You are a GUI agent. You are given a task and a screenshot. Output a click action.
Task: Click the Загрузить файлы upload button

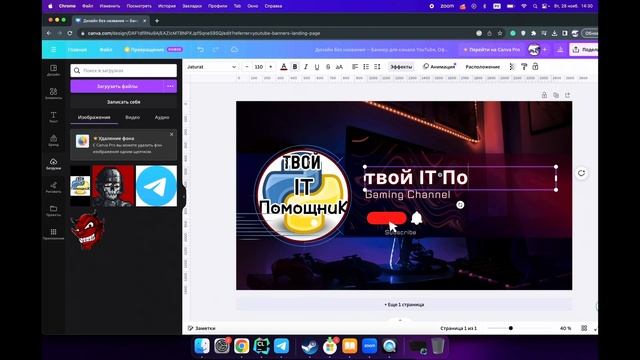click(117, 86)
